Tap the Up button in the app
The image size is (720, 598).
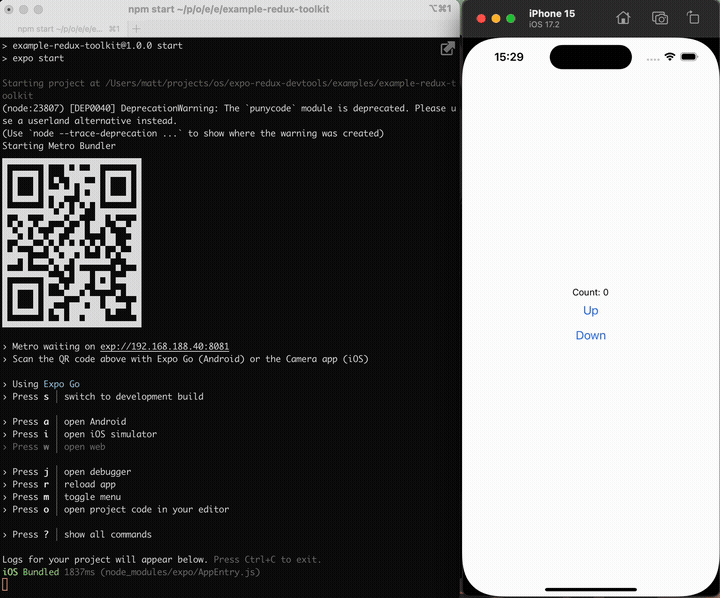coord(591,311)
